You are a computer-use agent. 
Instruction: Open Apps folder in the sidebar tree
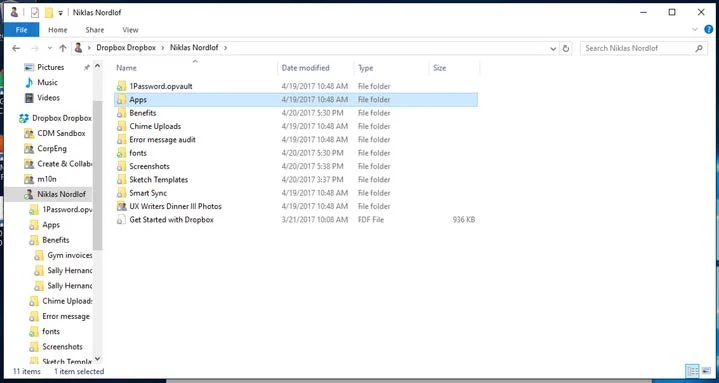[x=51, y=225]
